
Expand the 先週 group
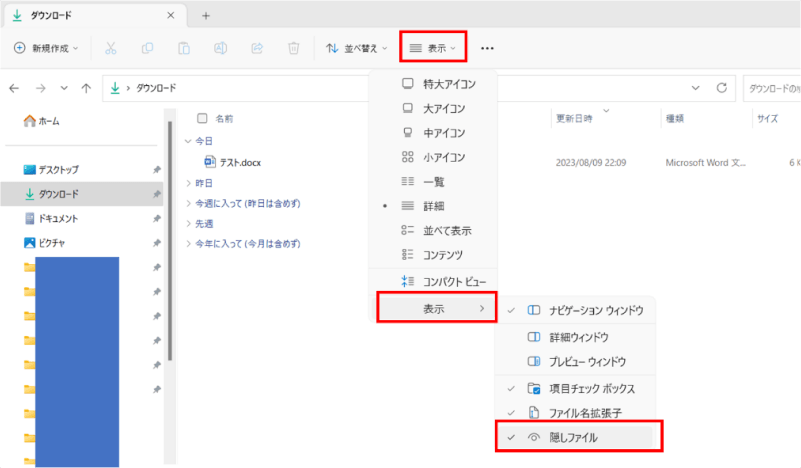coord(188,224)
